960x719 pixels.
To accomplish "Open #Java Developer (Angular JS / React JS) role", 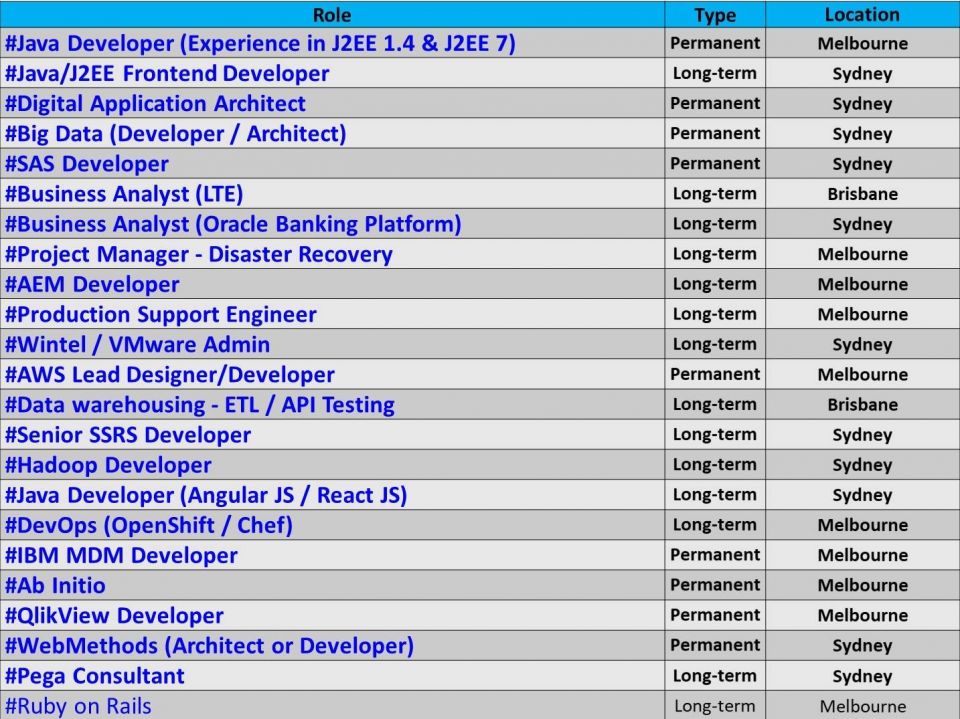I will pyautogui.click(x=206, y=495).
